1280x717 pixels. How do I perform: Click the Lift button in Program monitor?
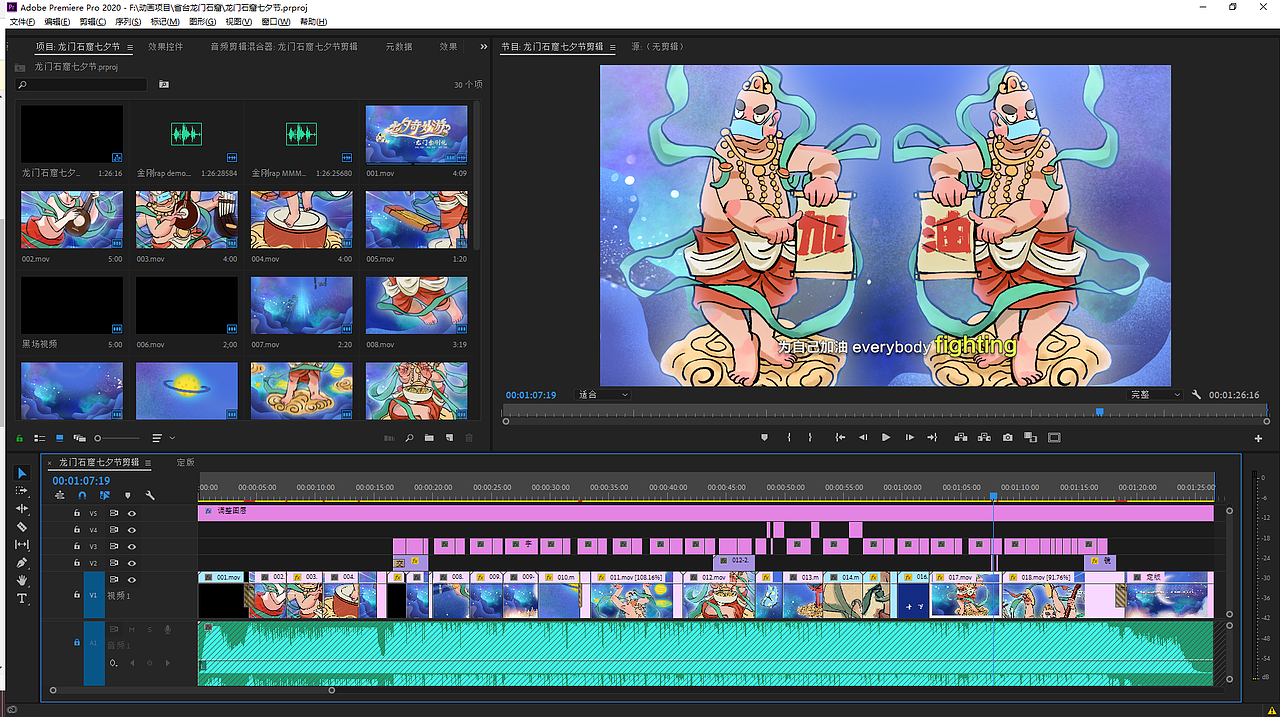click(961, 437)
